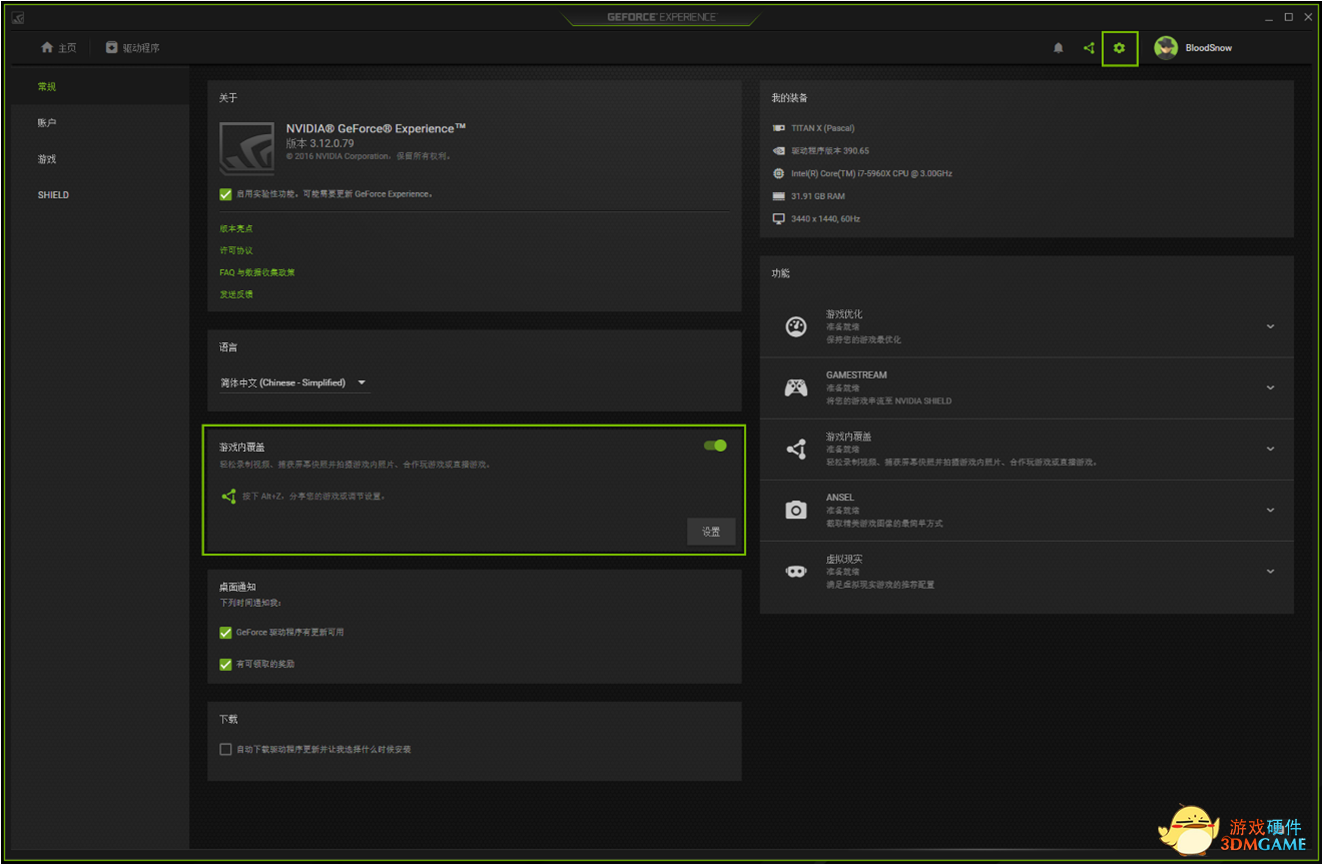1323x865 pixels.
Task: Click the 虚拟现实 title text
Action: [844, 559]
